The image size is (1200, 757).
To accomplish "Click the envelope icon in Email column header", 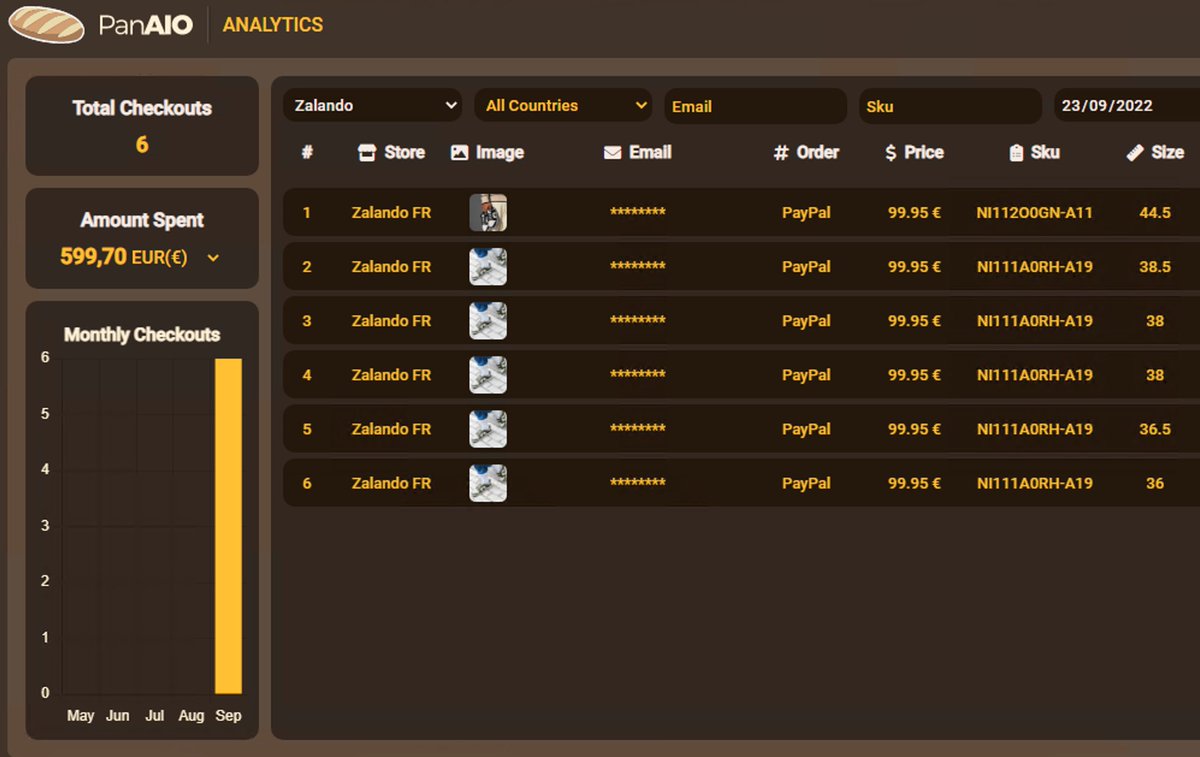I will point(613,153).
